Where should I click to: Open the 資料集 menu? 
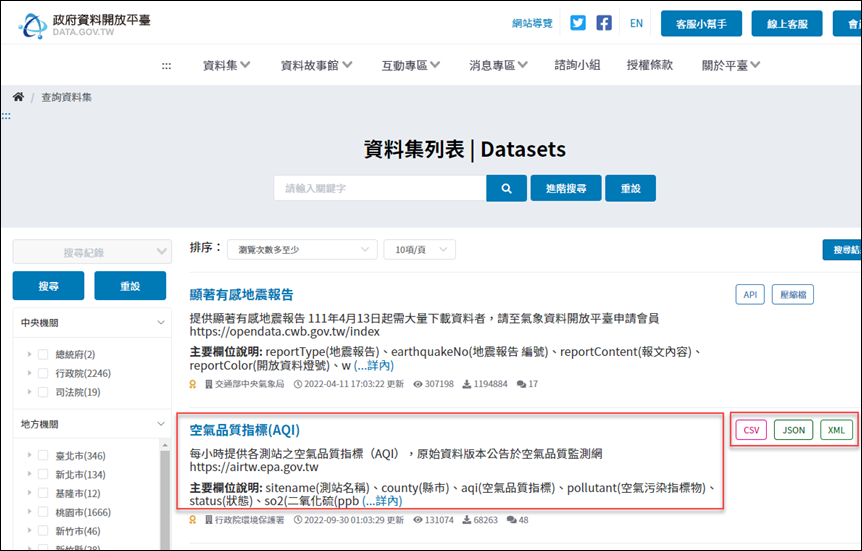pos(226,65)
